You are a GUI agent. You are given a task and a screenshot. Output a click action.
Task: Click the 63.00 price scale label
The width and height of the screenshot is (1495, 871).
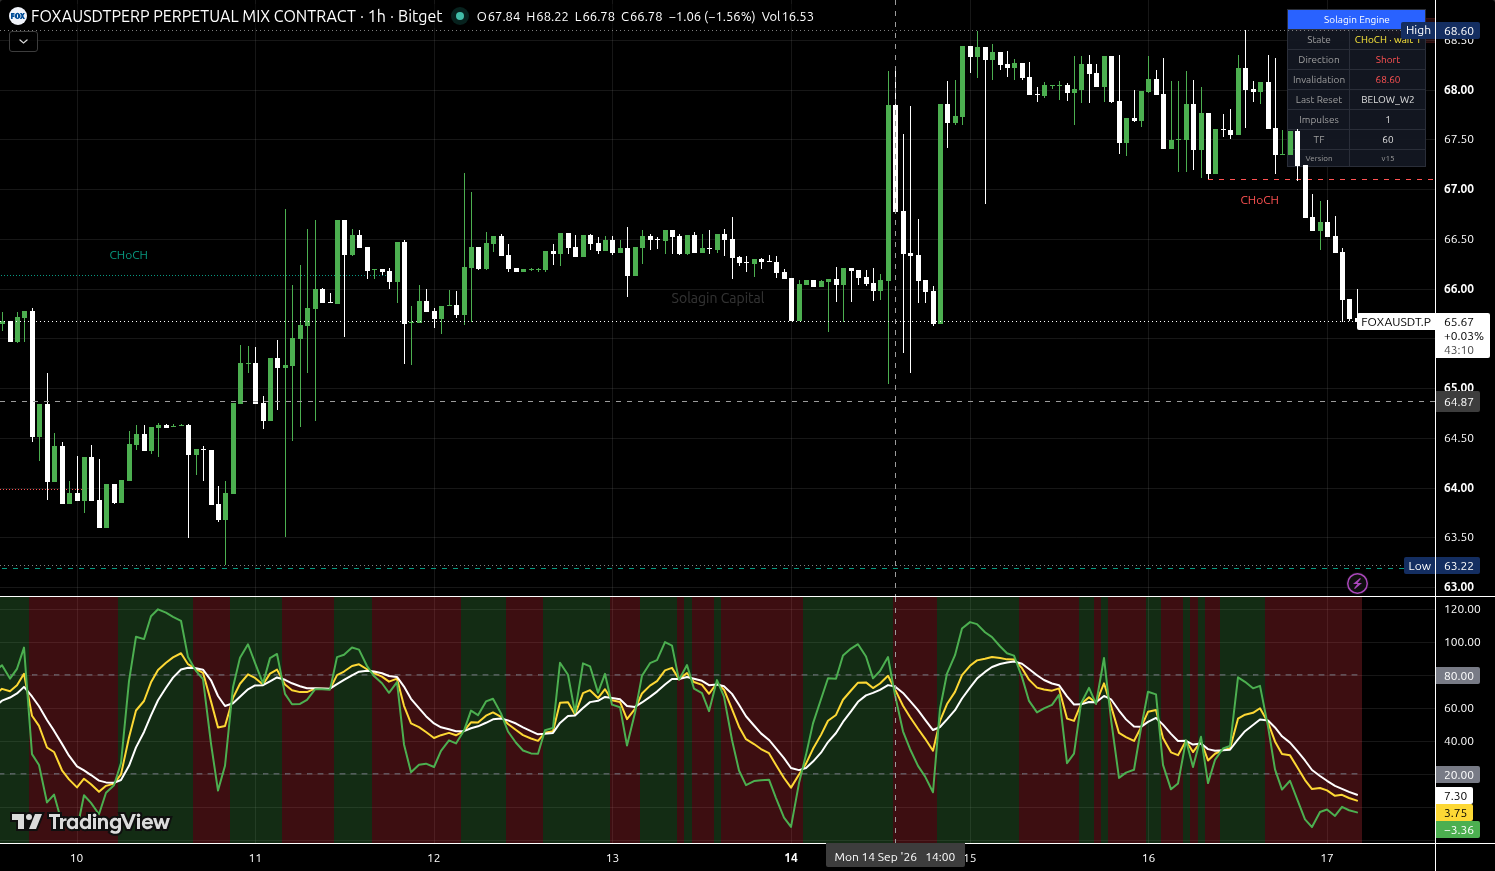coord(1458,587)
